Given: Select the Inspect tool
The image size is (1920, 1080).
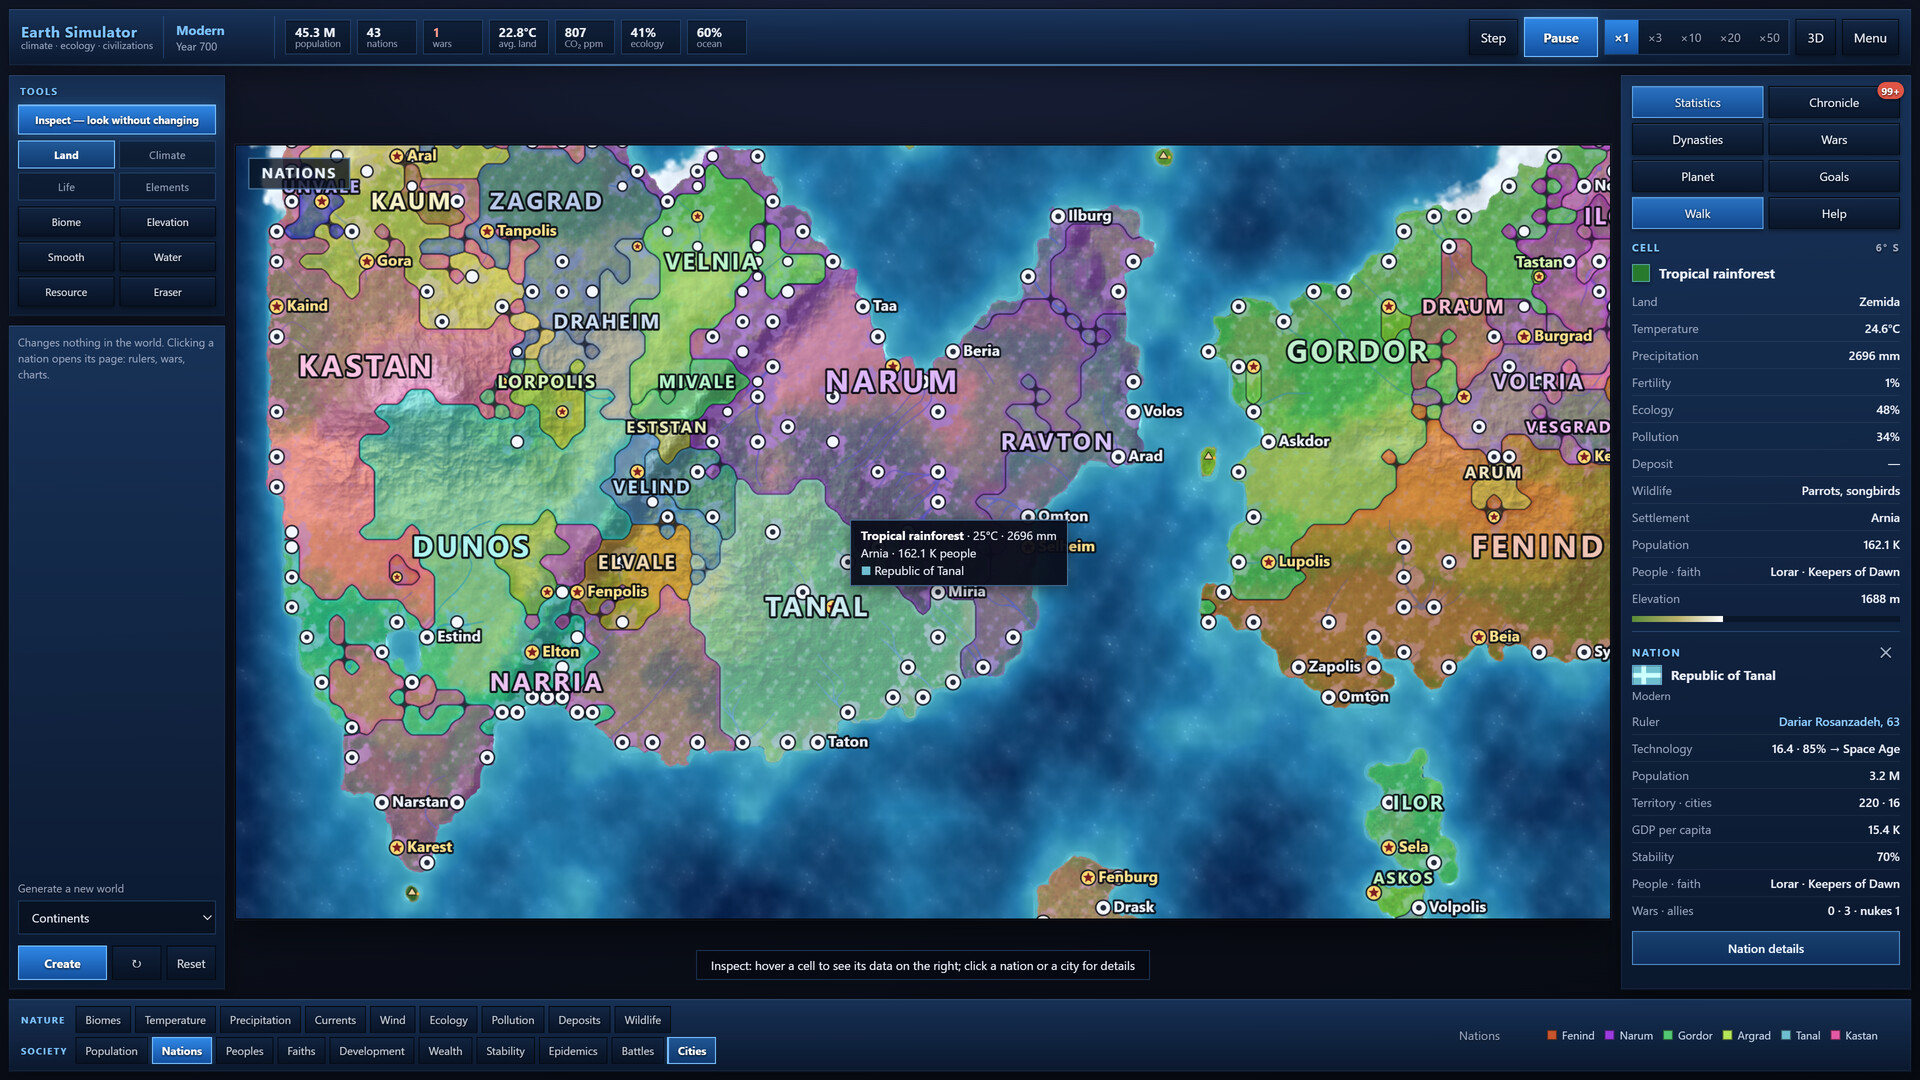Looking at the screenshot, I should 117,120.
